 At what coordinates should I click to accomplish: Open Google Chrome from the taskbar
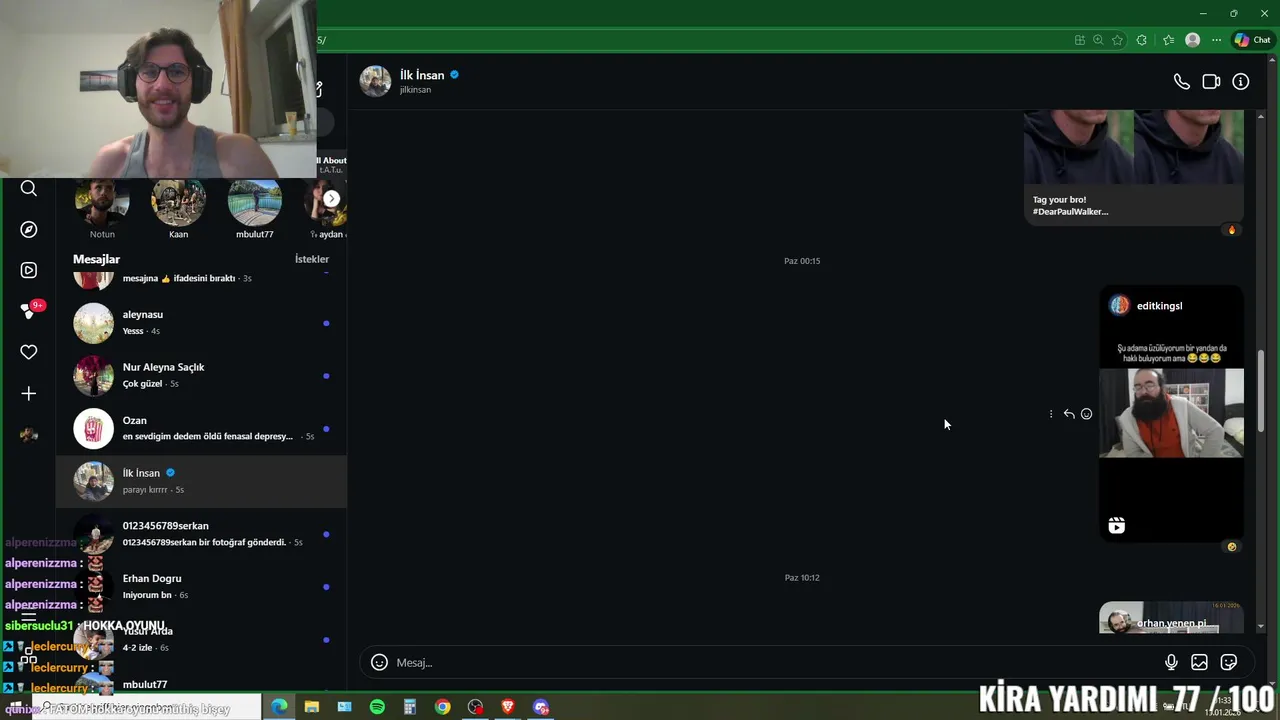click(x=442, y=707)
